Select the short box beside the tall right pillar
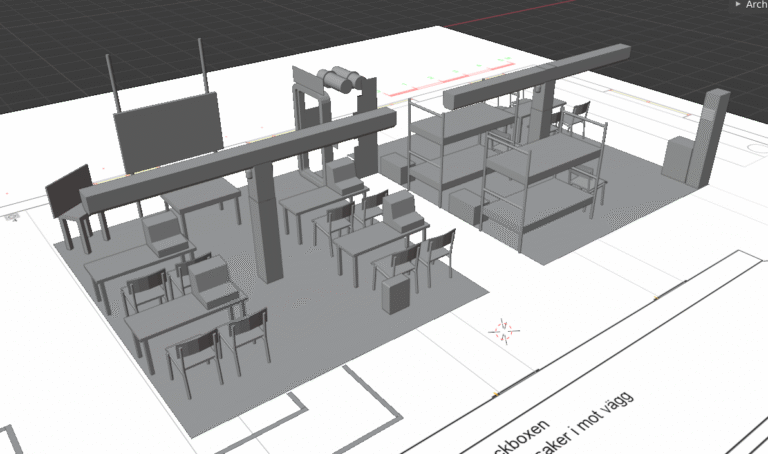 tap(676, 159)
